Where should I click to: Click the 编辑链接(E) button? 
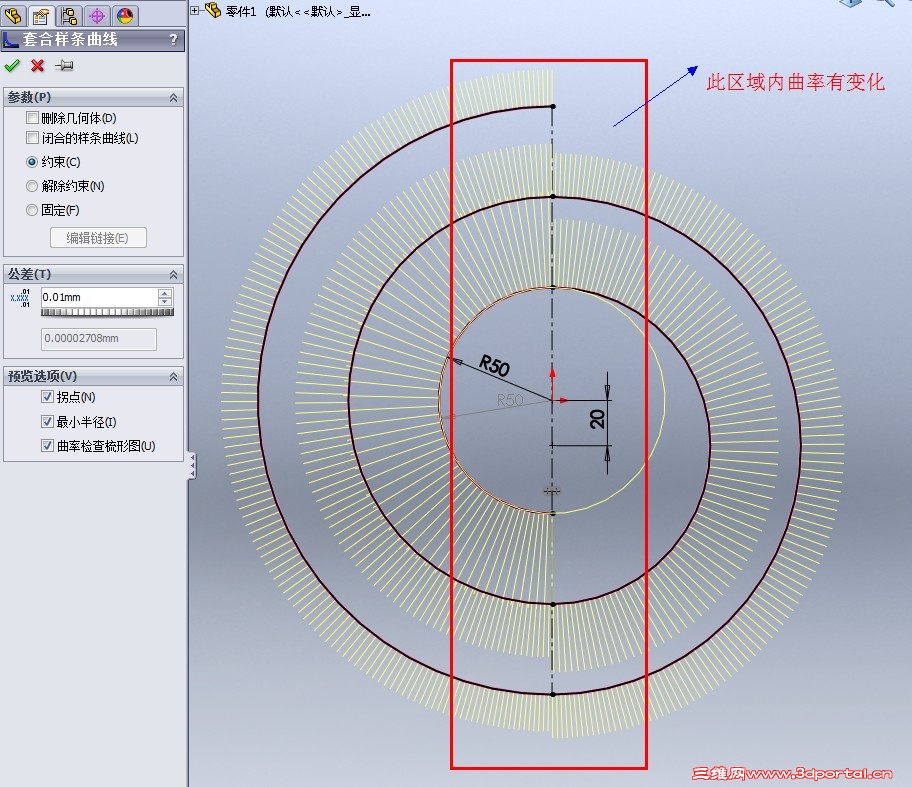(x=98, y=238)
